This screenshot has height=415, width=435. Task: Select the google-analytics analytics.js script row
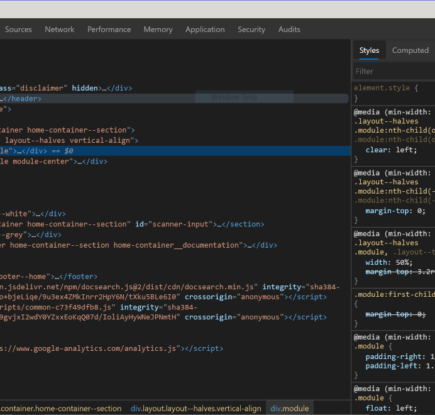point(175,349)
